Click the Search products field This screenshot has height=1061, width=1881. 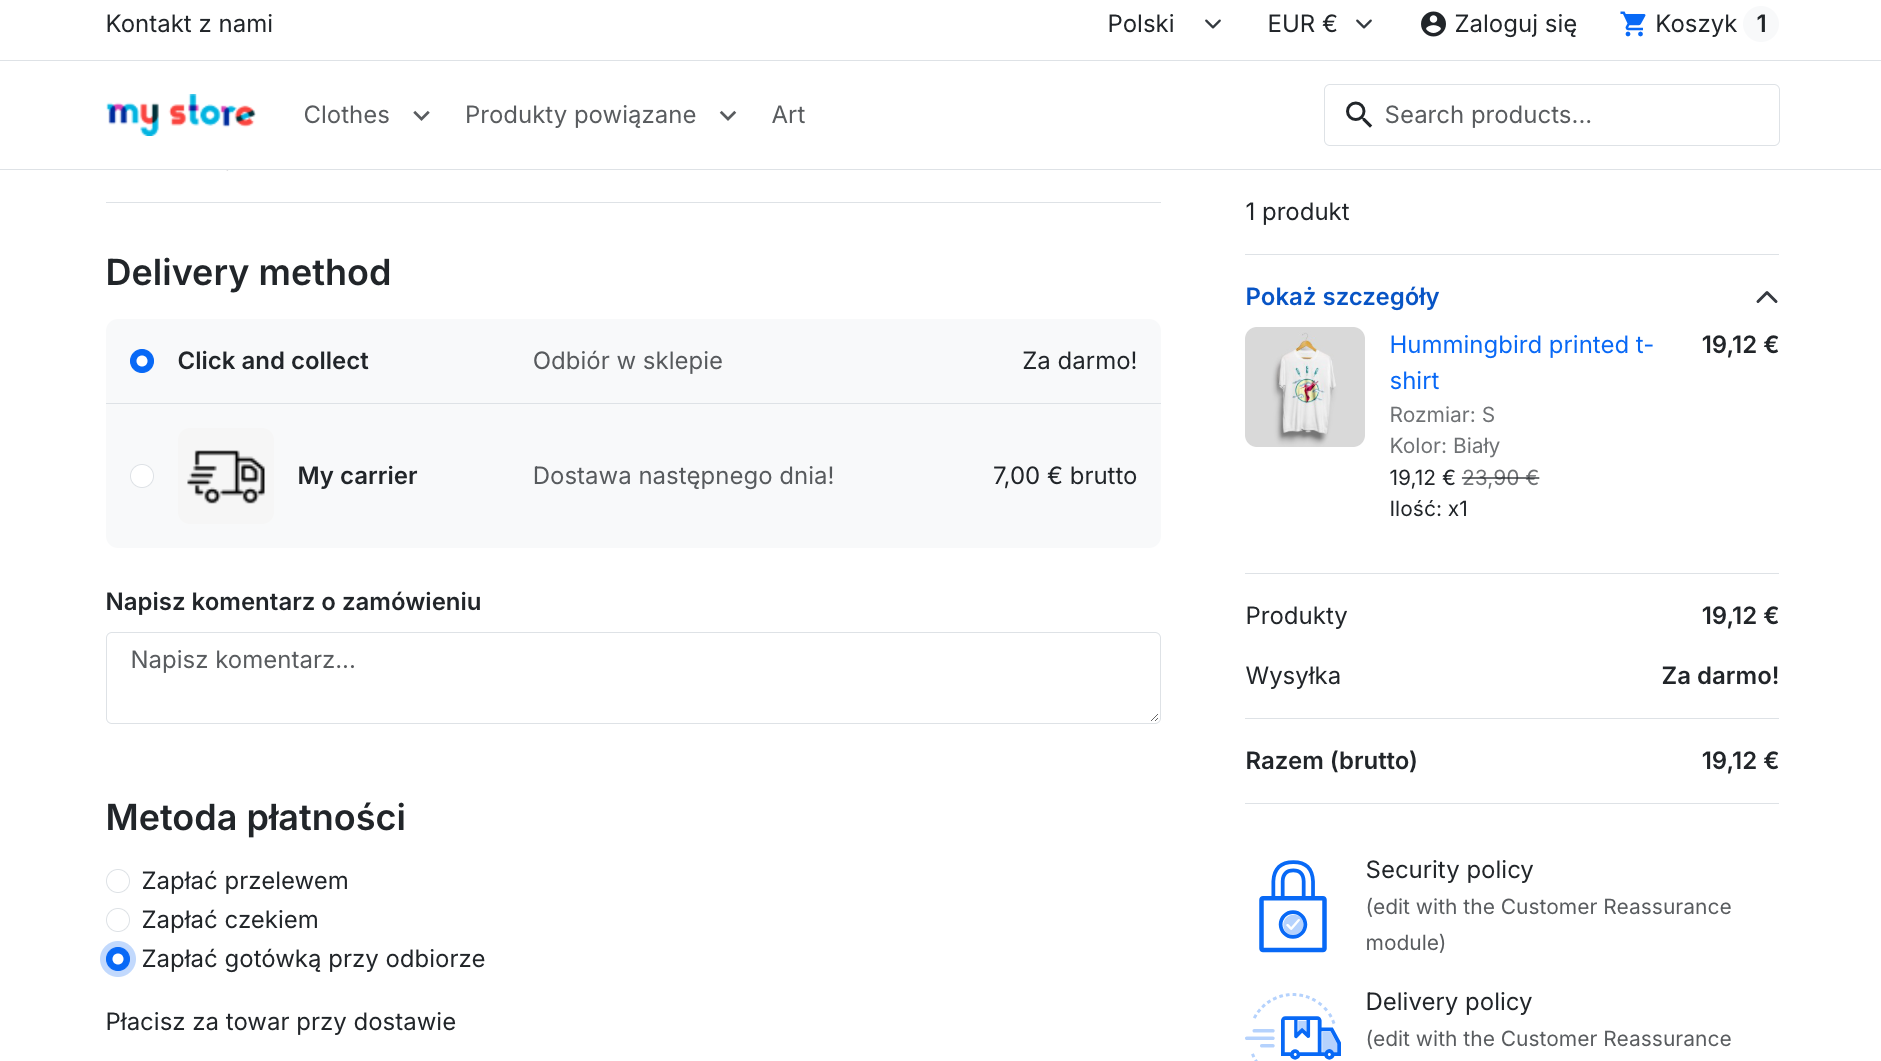click(1551, 115)
